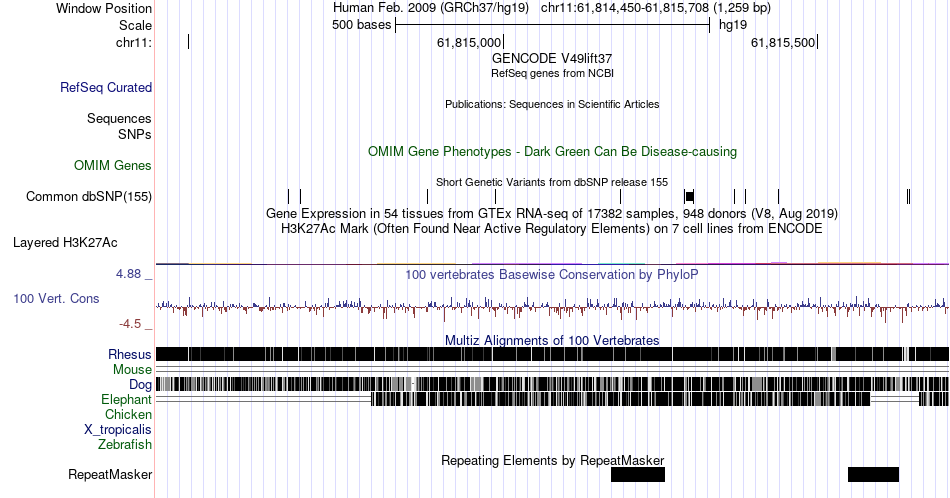950x498 pixels.
Task: Click the SNPs track label
Action: tap(135, 134)
